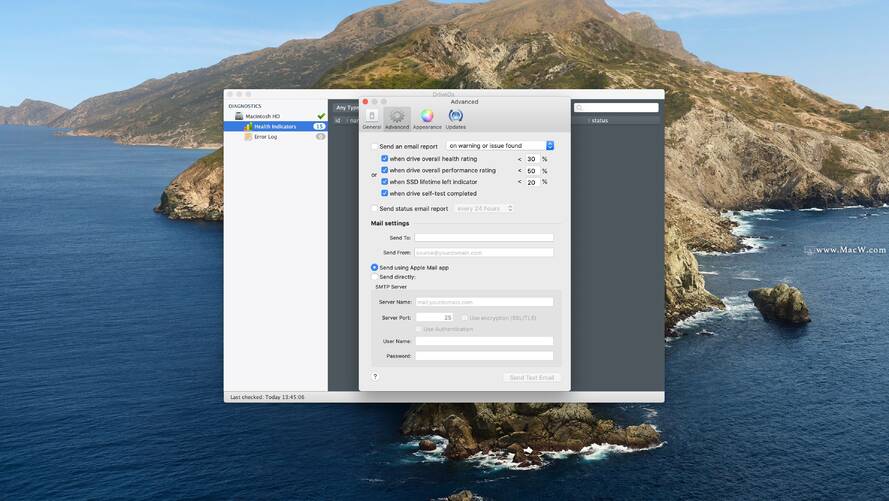Switch to the Updates preferences tab
Screen dimensions: 889x501
tap(455, 117)
